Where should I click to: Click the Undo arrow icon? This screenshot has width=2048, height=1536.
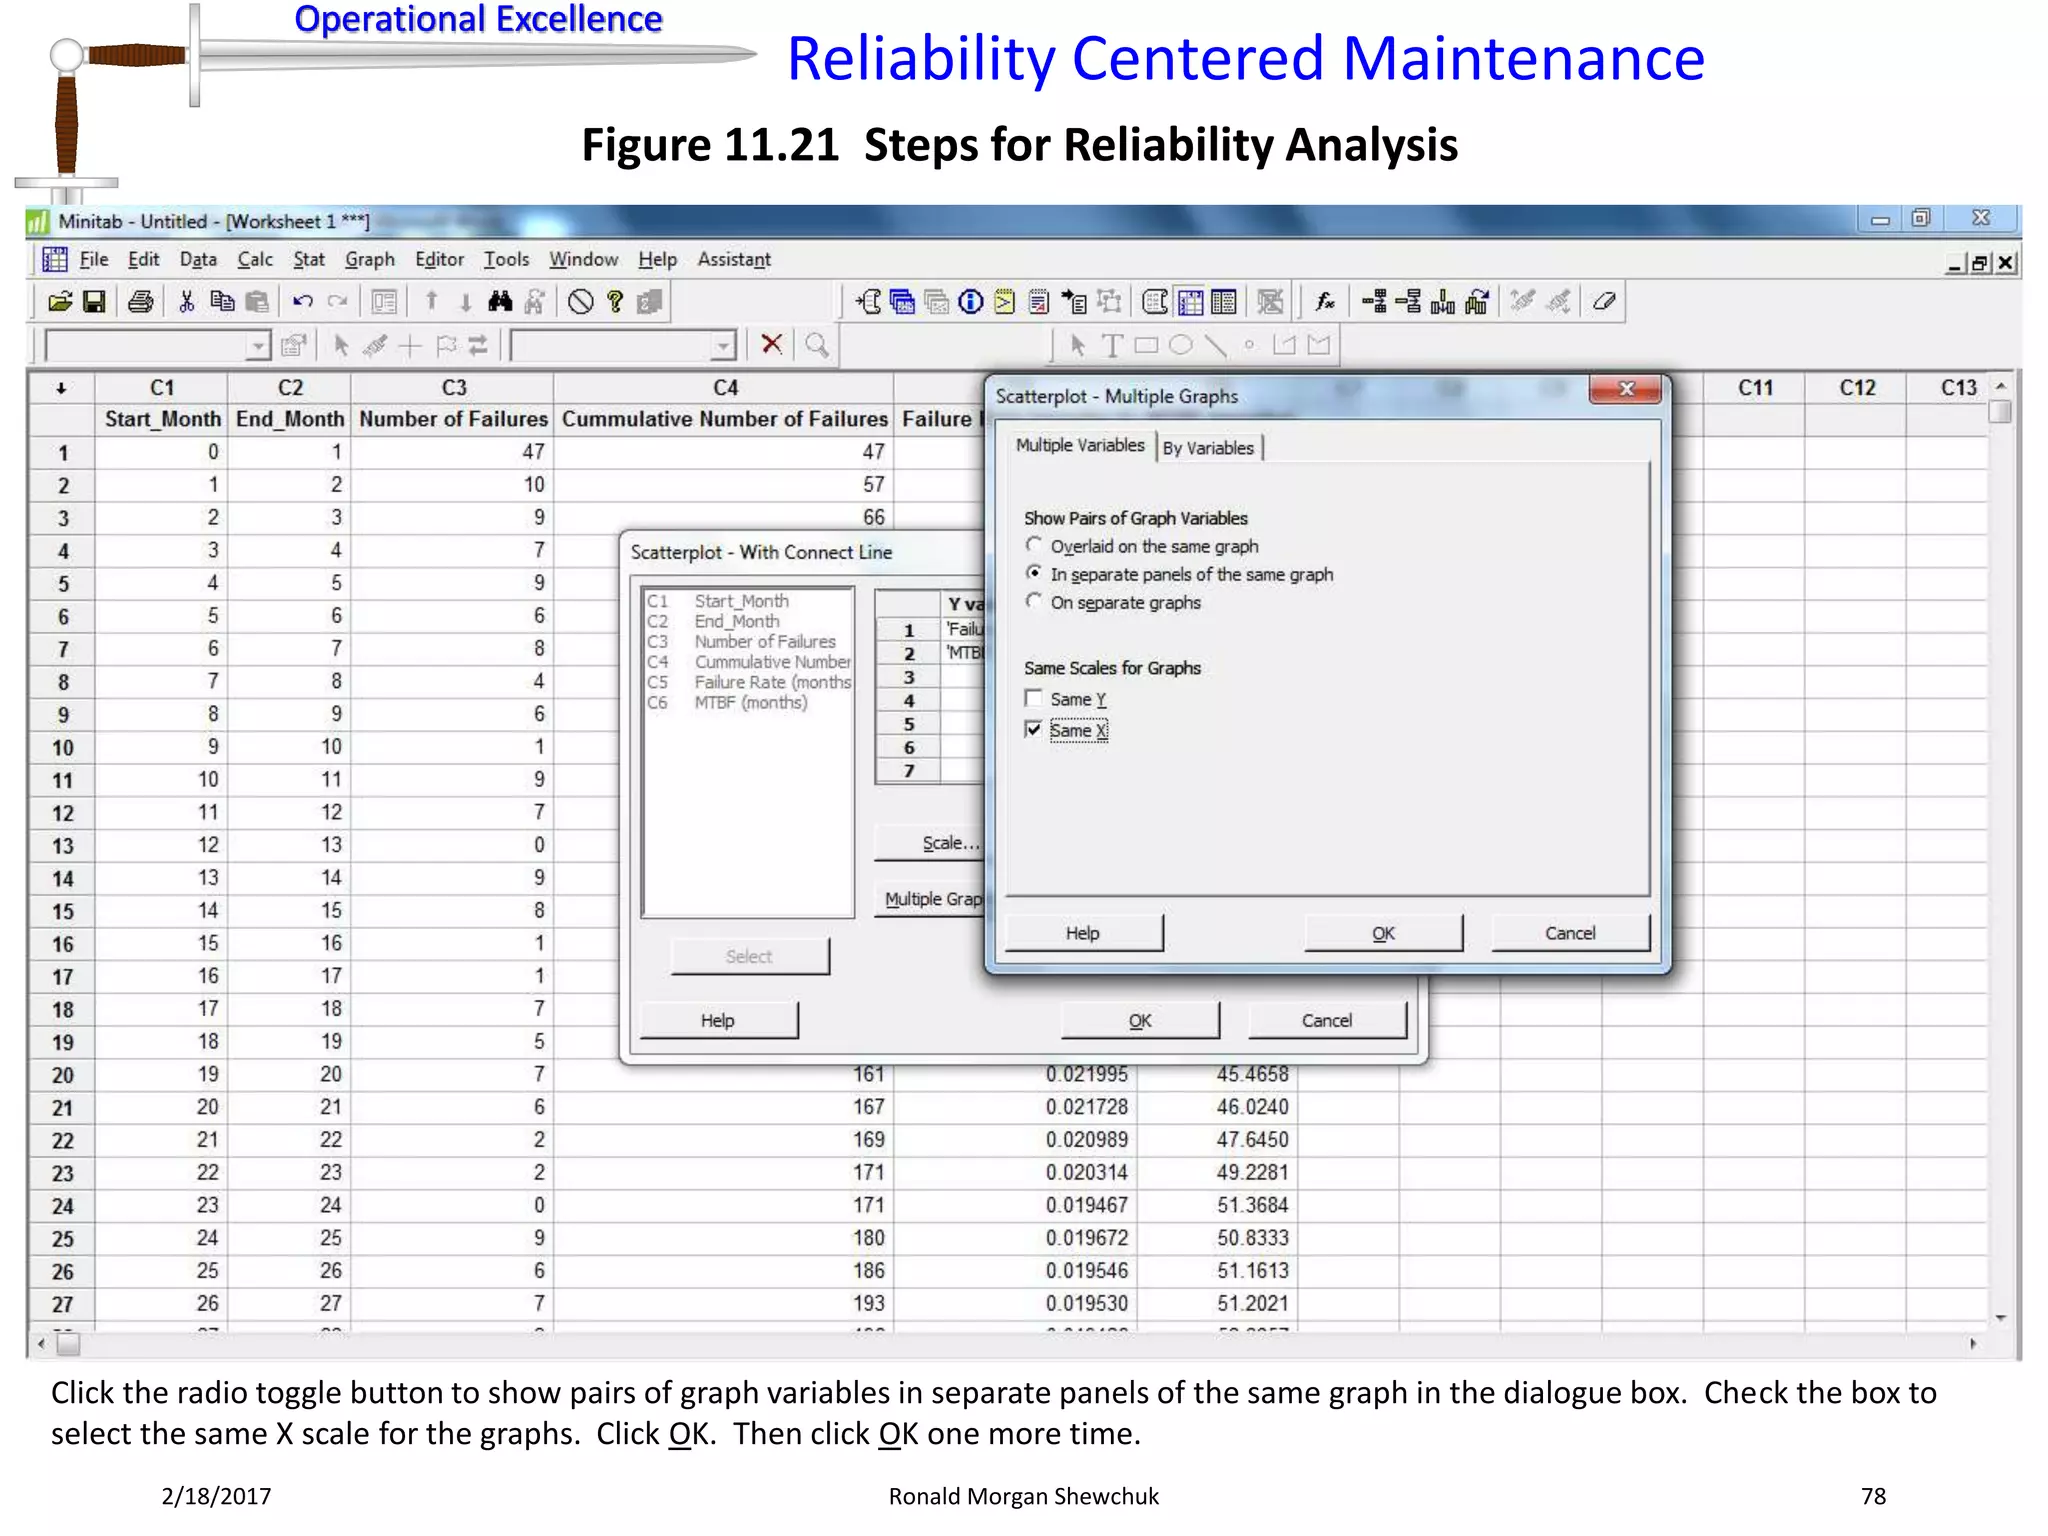pyautogui.click(x=303, y=301)
